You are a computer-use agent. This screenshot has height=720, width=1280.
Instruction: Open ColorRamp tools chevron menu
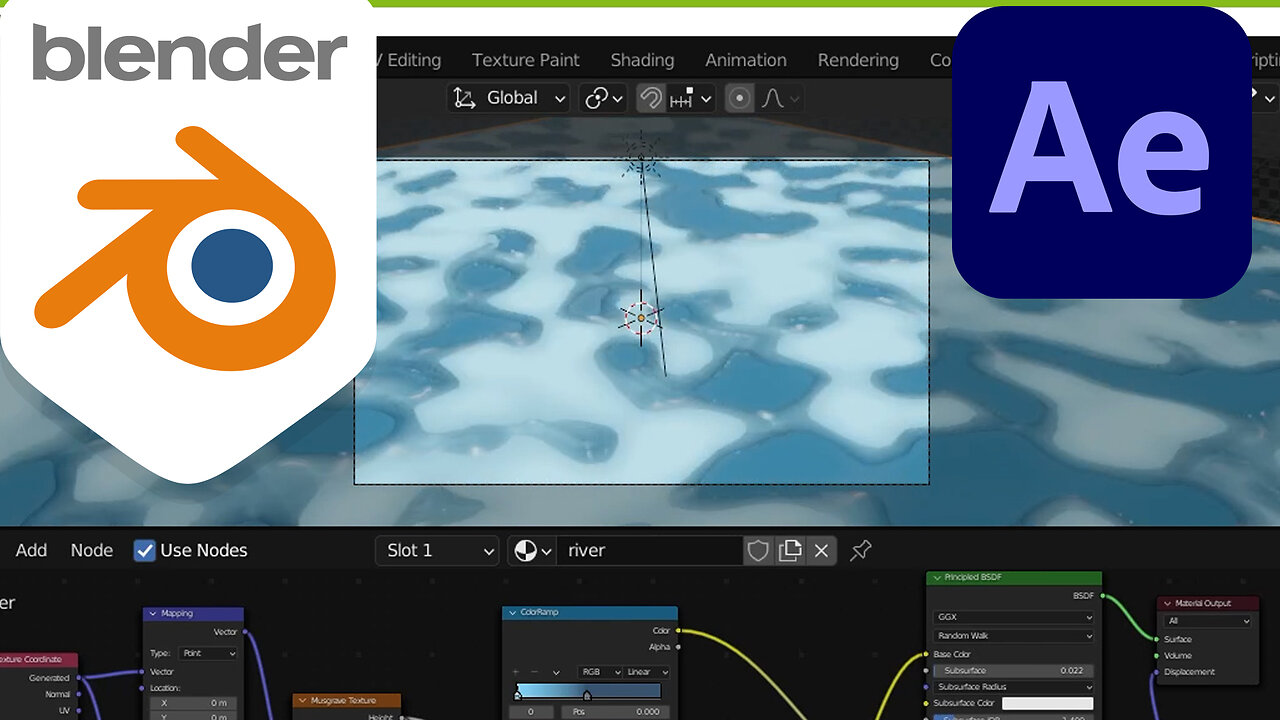click(x=555, y=672)
